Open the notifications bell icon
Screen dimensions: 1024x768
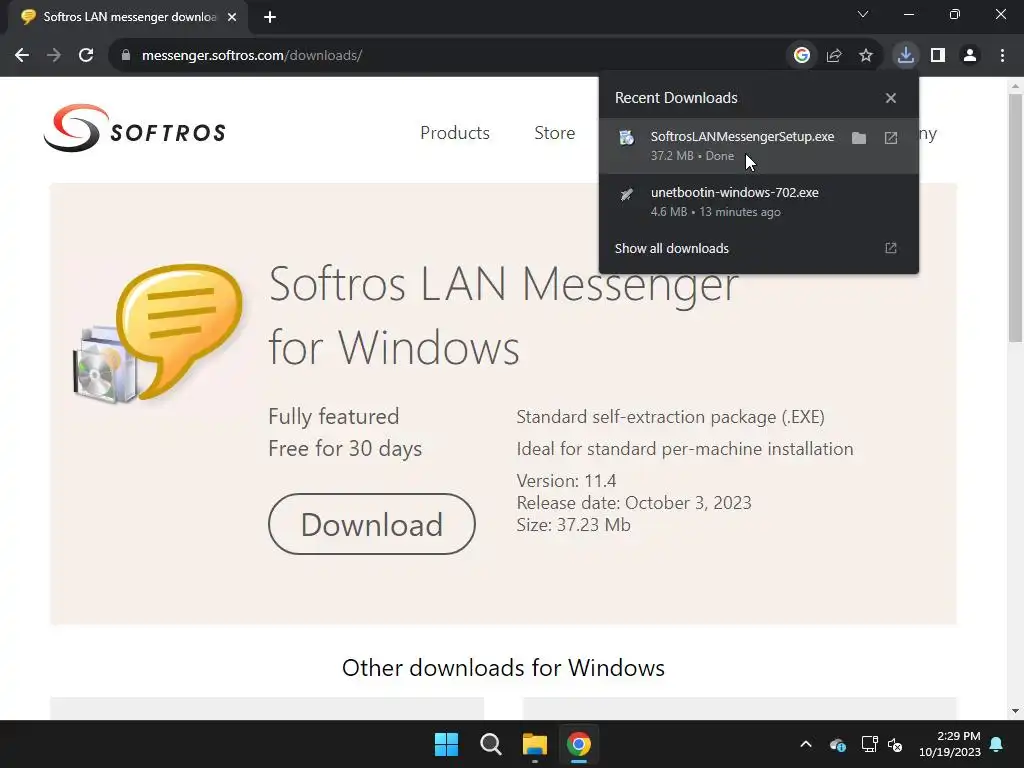(x=997, y=744)
